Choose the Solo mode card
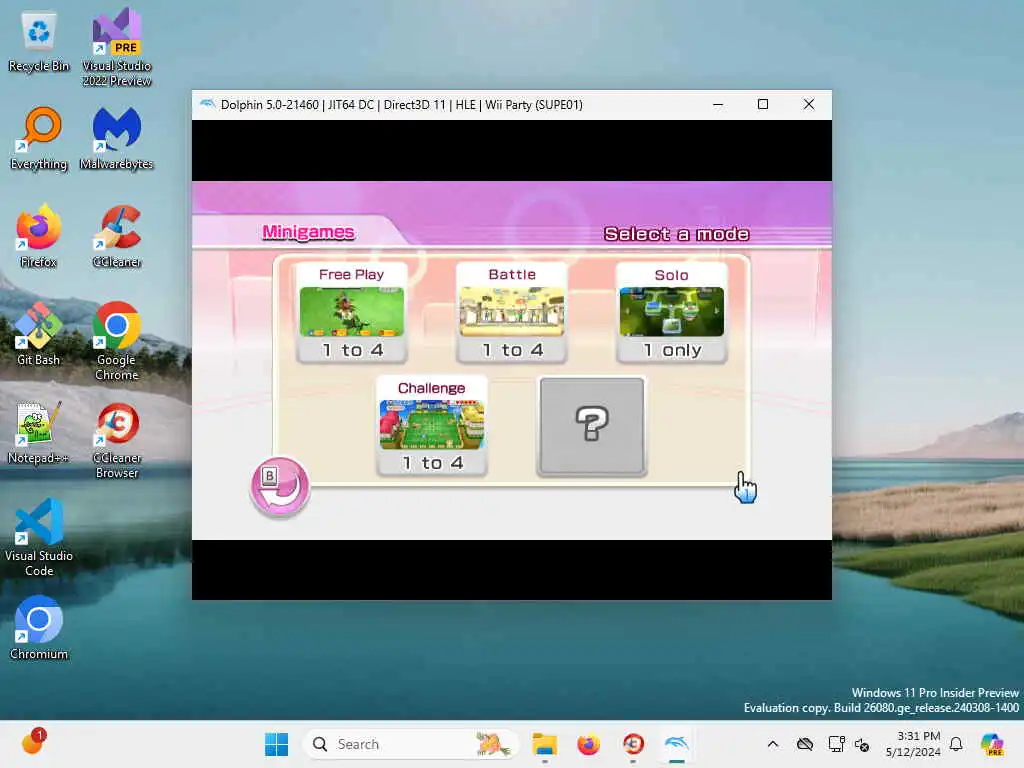 (671, 312)
